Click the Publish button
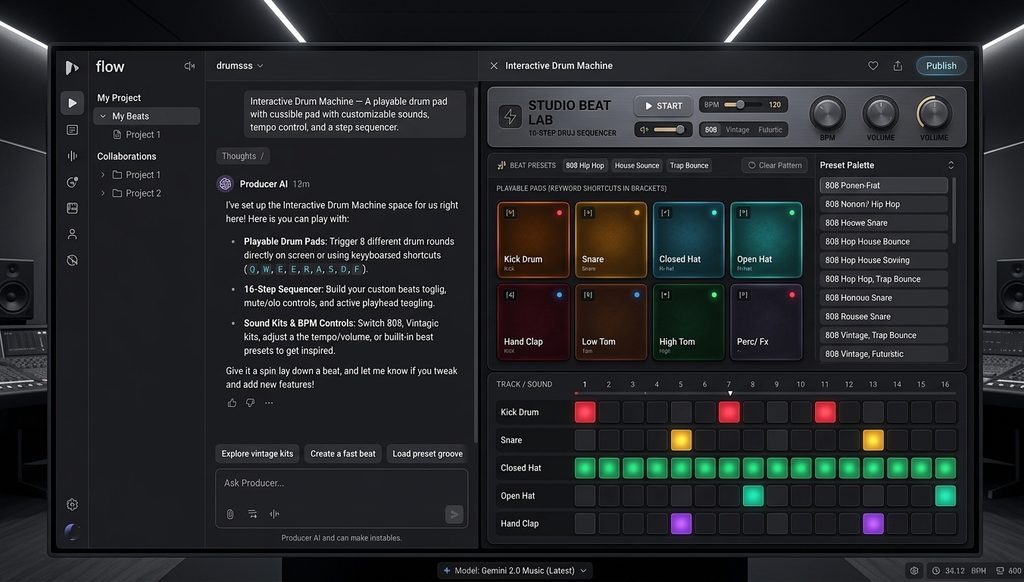The height and width of the screenshot is (582, 1024). click(x=940, y=66)
